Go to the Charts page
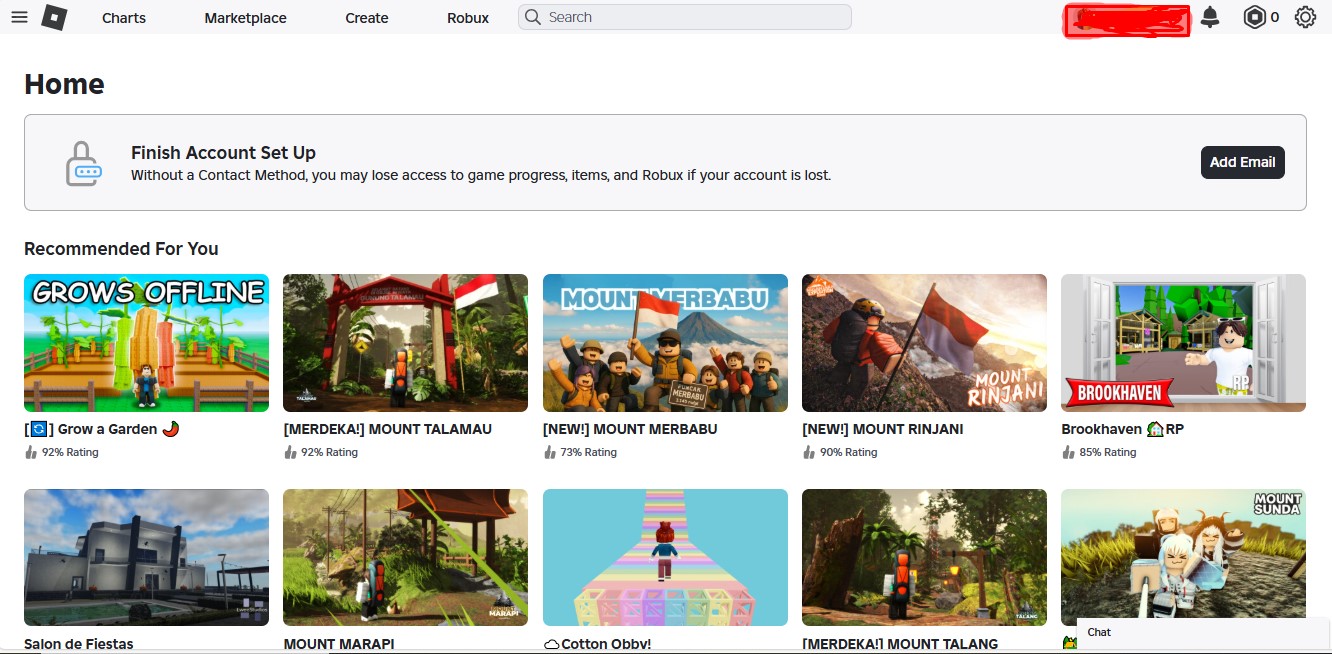Screen dimensions: 1332x654 tap(124, 18)
